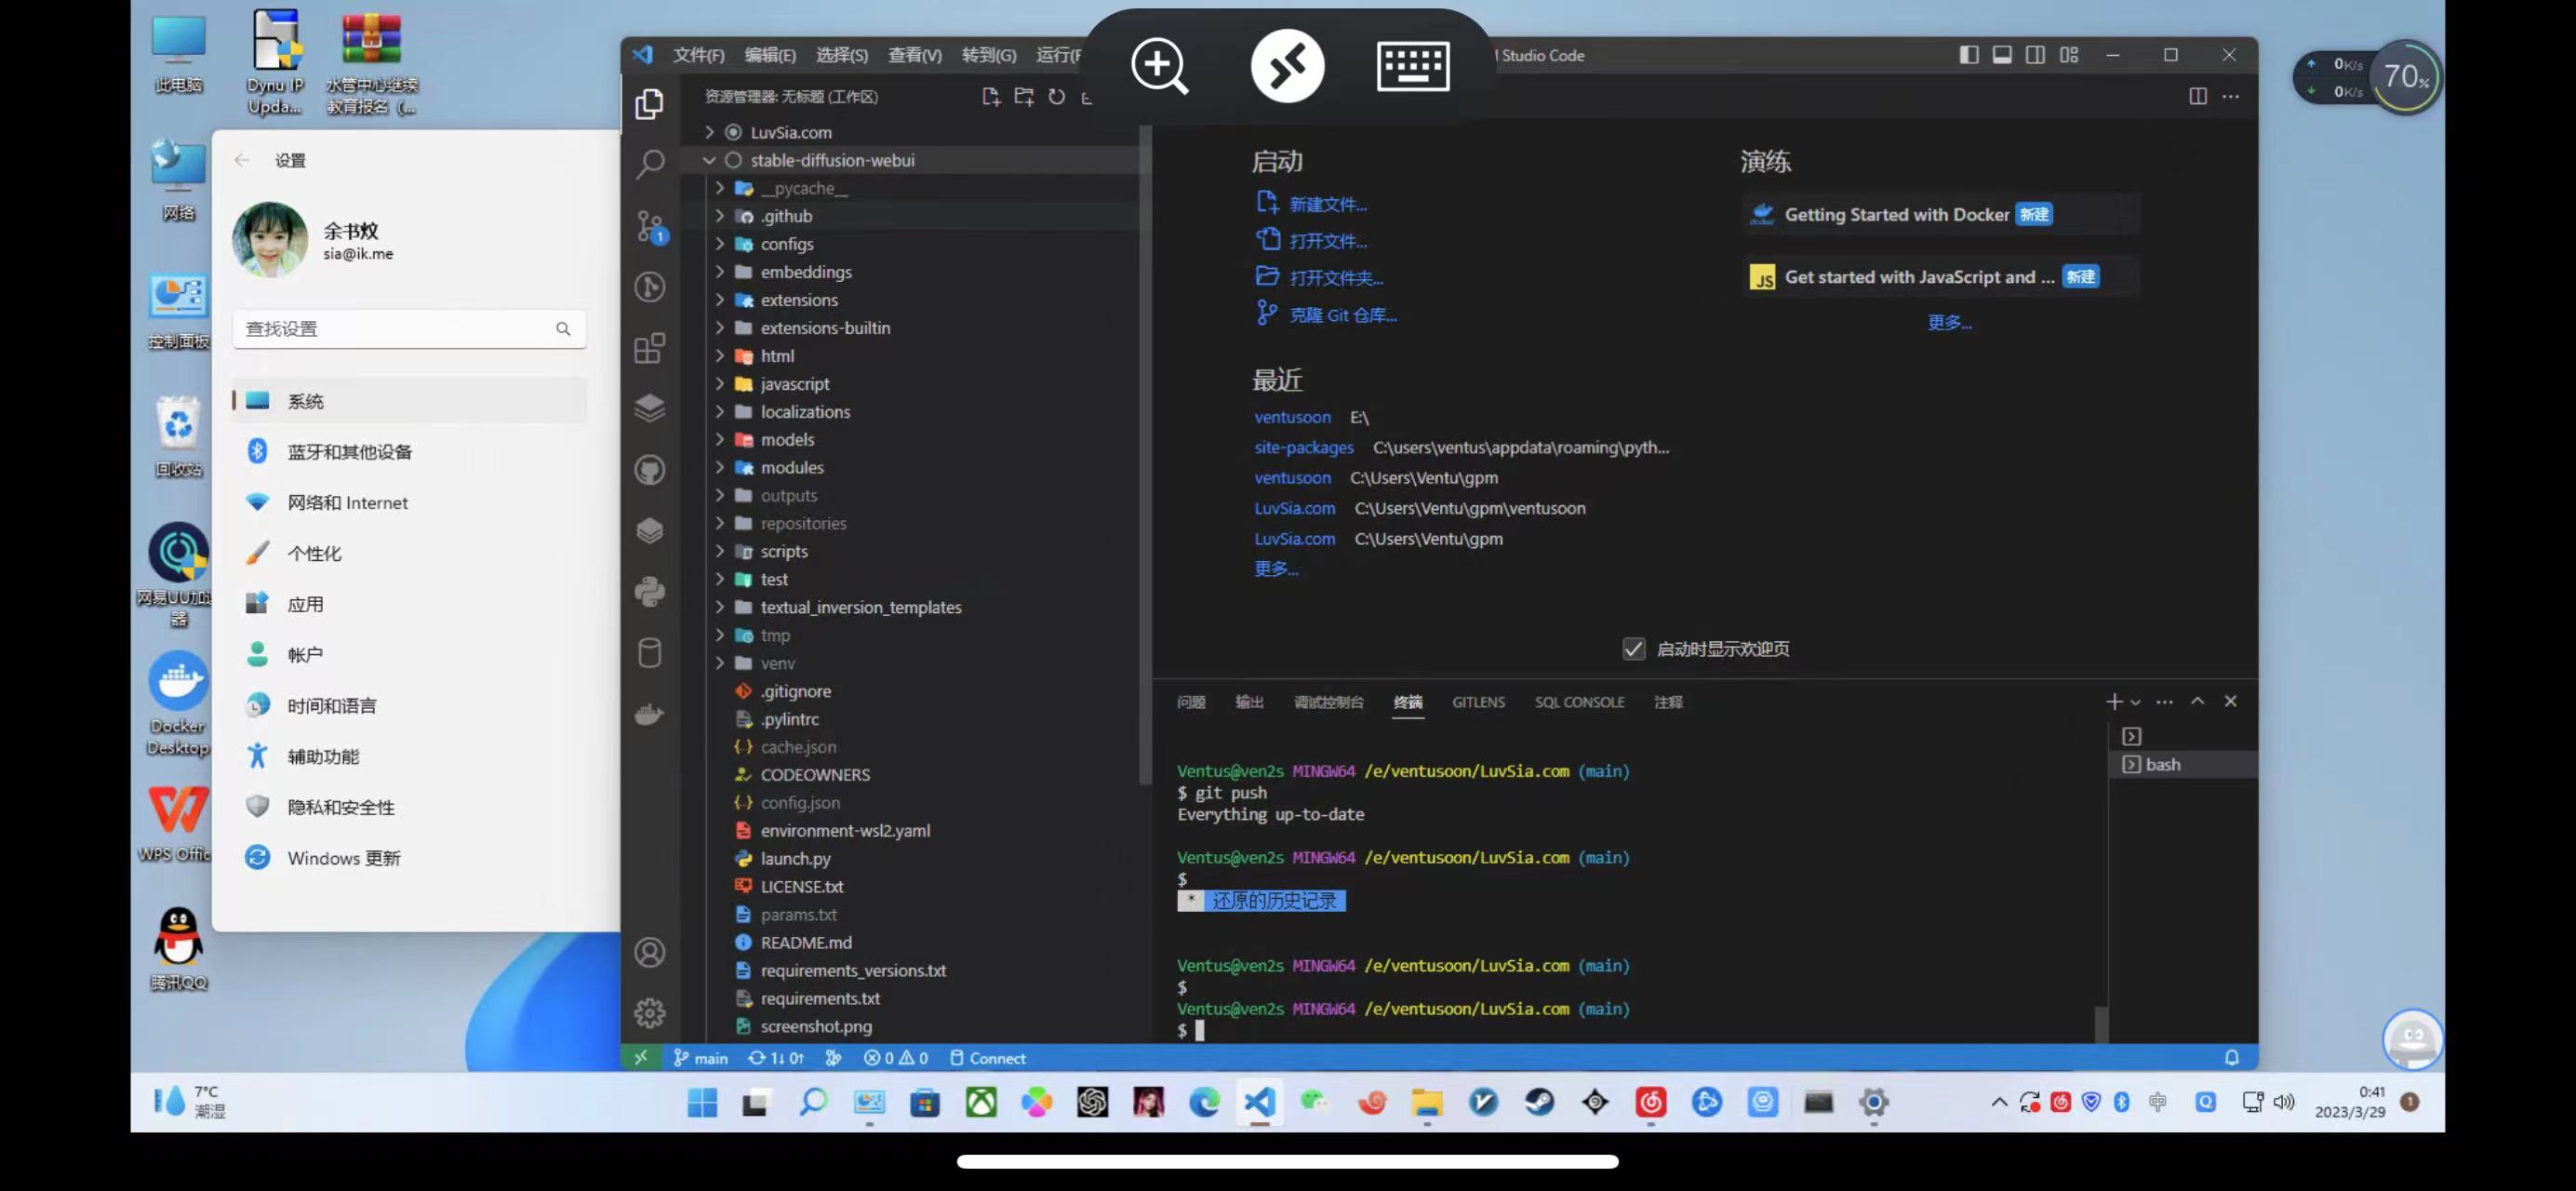Click New File icon in explorer header
Image resolution: width=2576 pixels, height=1191 pixels.
(x=990, y=96)
